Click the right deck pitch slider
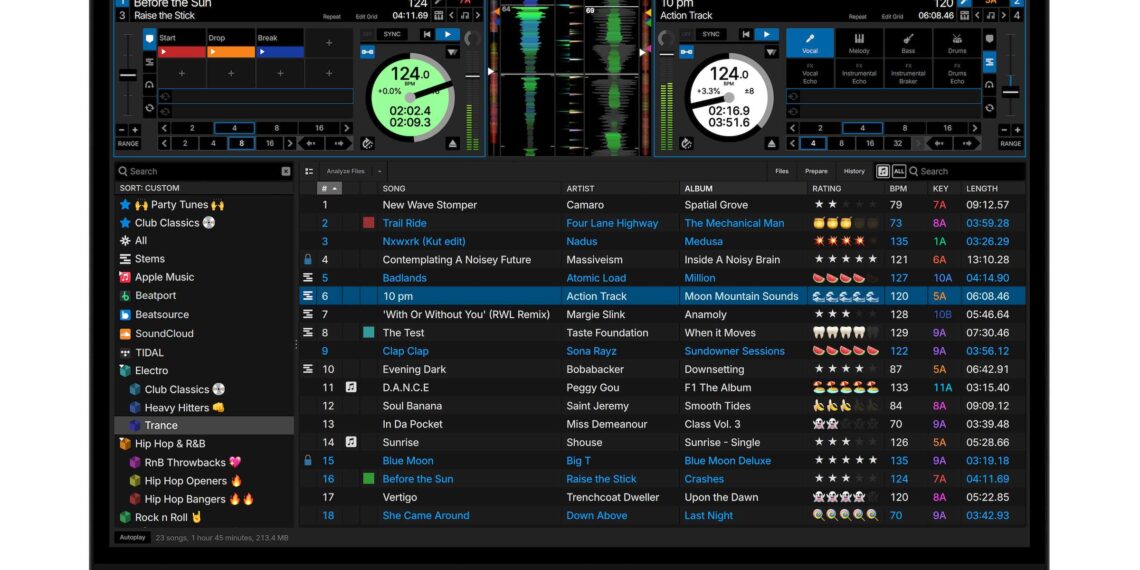Screen dimensions: 1140x570 (x=1009, y=91)
